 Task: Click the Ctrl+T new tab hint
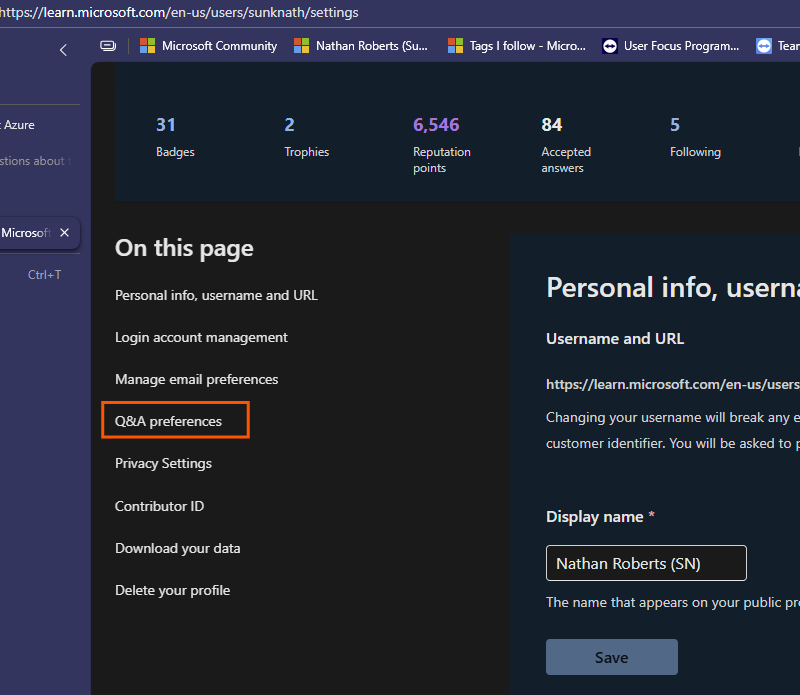click(44, 275)
